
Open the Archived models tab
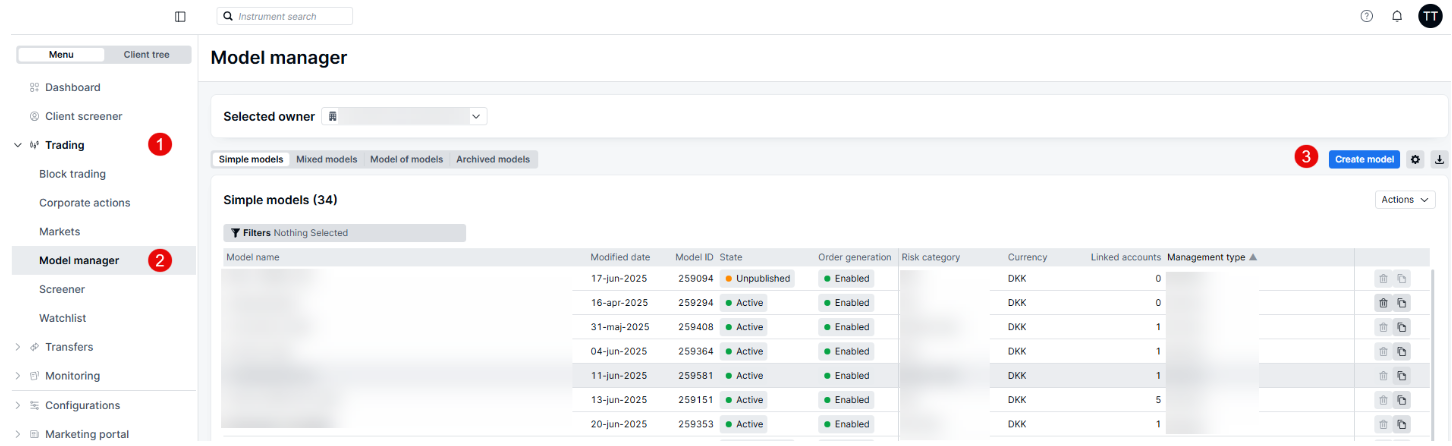(493, 159)
